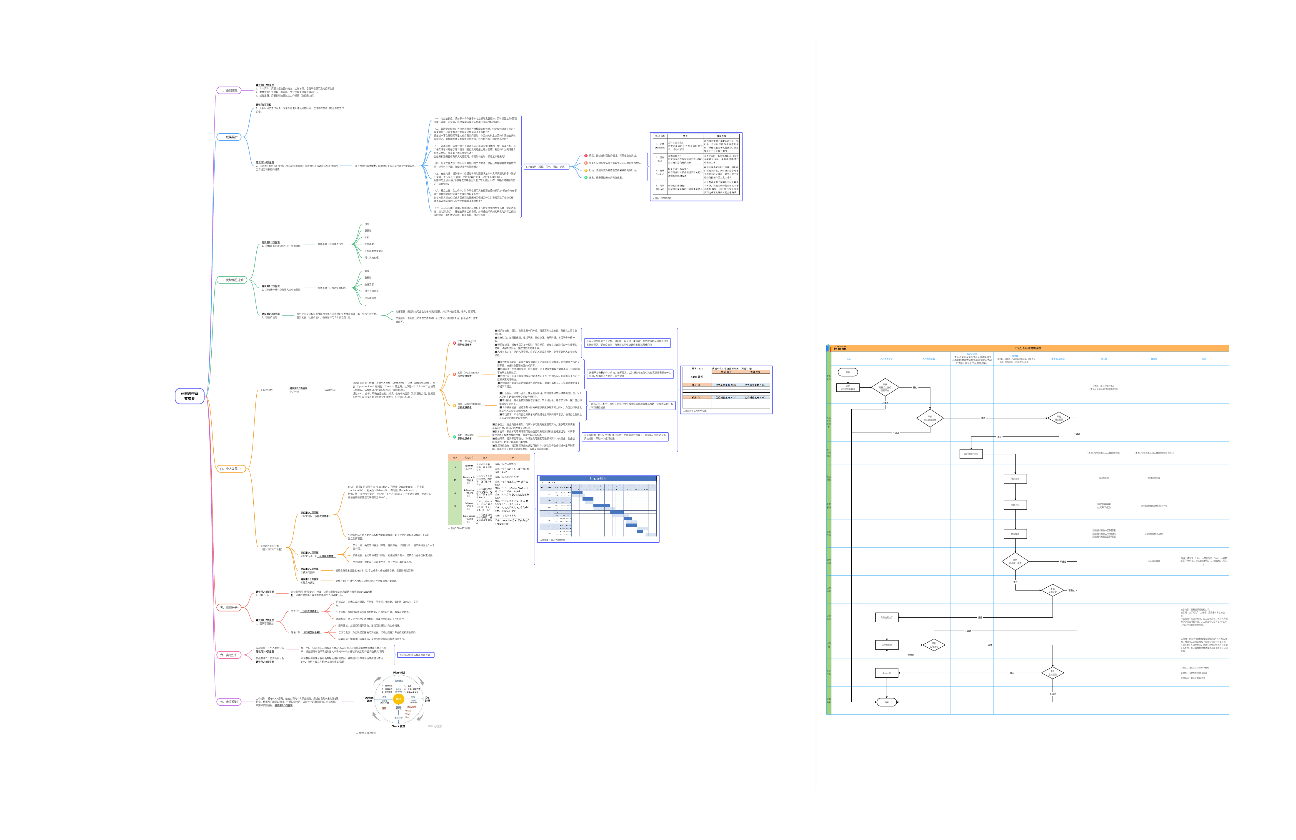Click the red circle priority marker icon
This screenshot has height=840, width=1296.
(x=586, y=155)
